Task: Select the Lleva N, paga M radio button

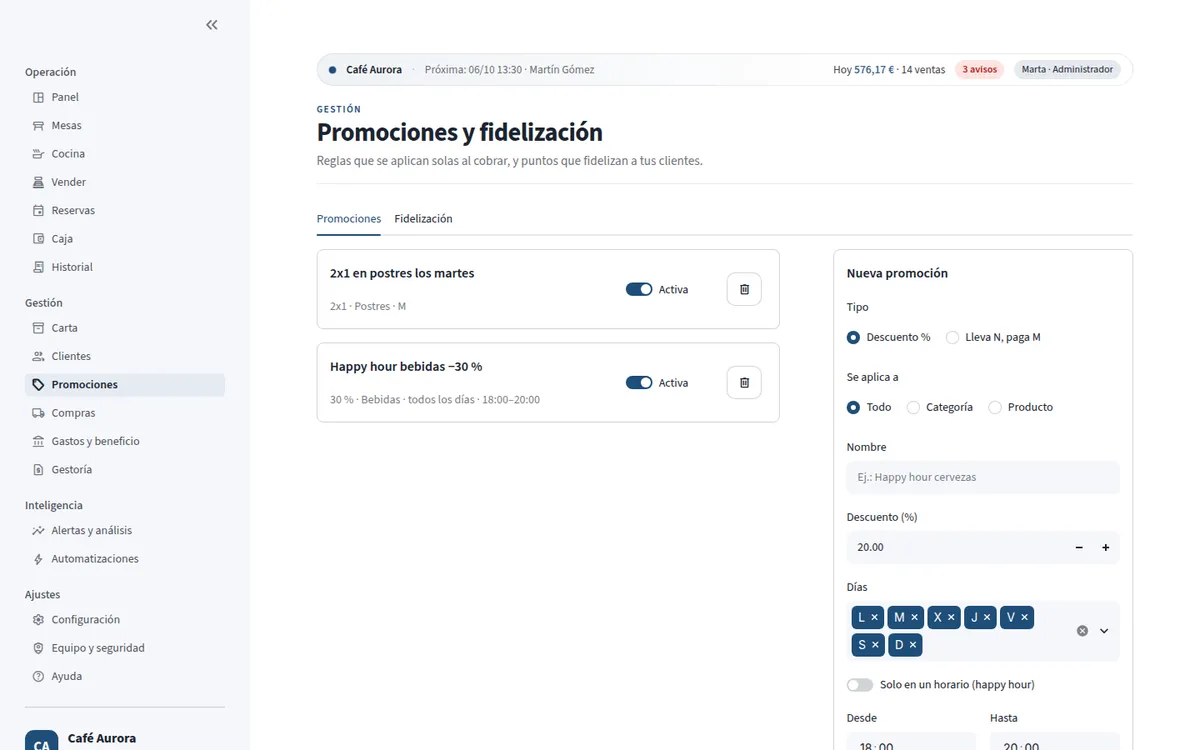Action: [952, 338]
